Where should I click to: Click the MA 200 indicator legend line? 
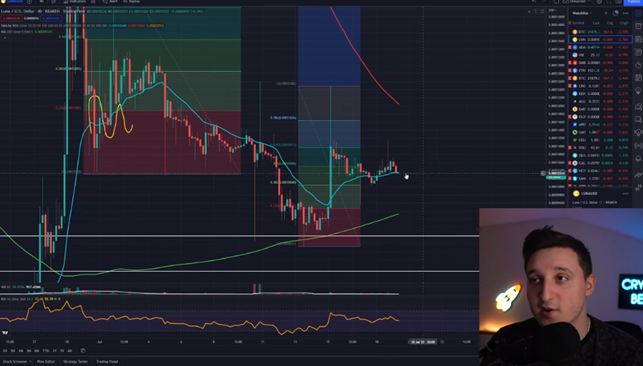[x=26, y=32]
